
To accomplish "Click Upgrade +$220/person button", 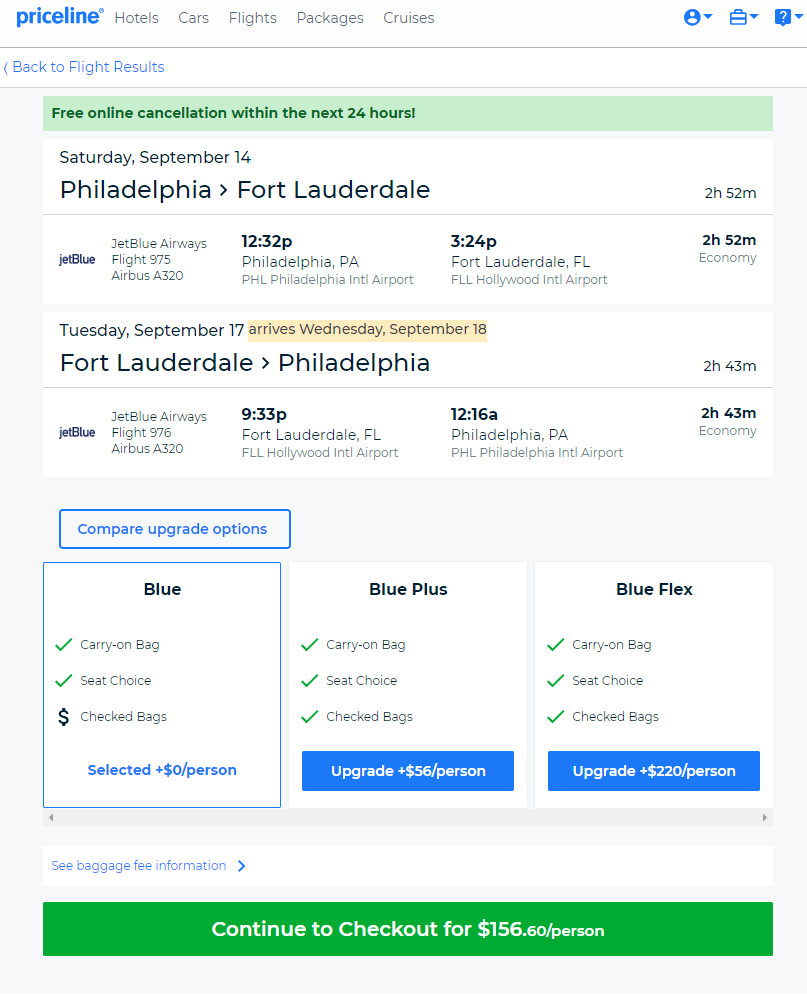I will pyautogui.click(x=654, y=771).
